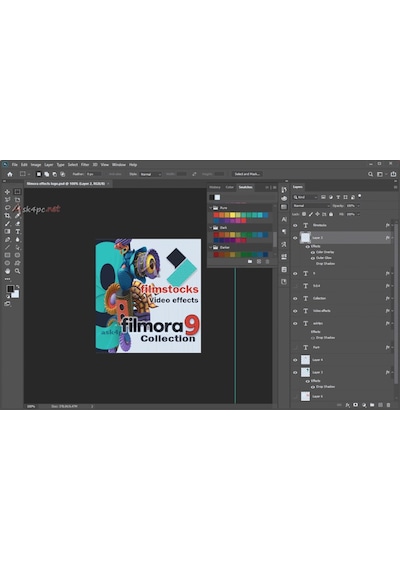
Task: Select the Horizontal Type tool
Action: click(x=17, y=232)
